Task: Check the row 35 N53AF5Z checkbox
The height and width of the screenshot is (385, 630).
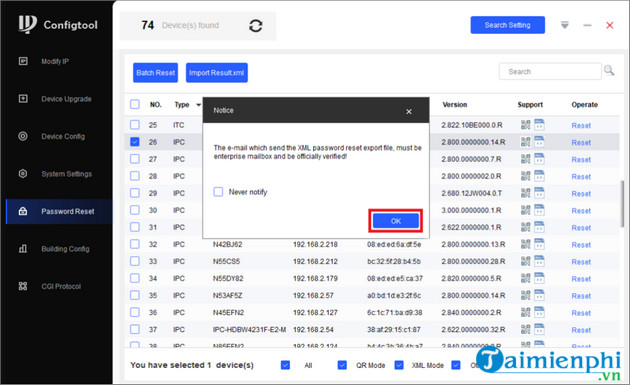Action: (x=135, y=295)
